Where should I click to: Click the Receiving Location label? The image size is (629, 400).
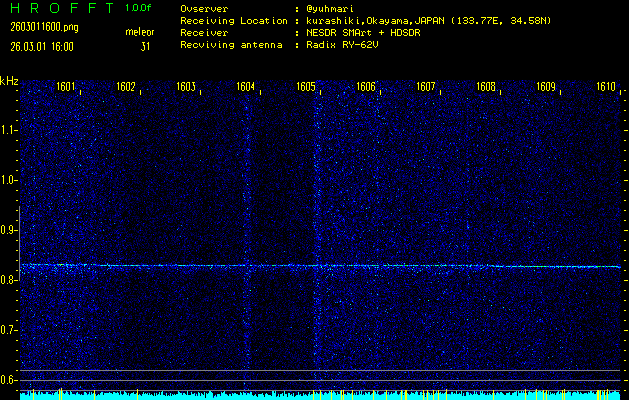point(234,21)
